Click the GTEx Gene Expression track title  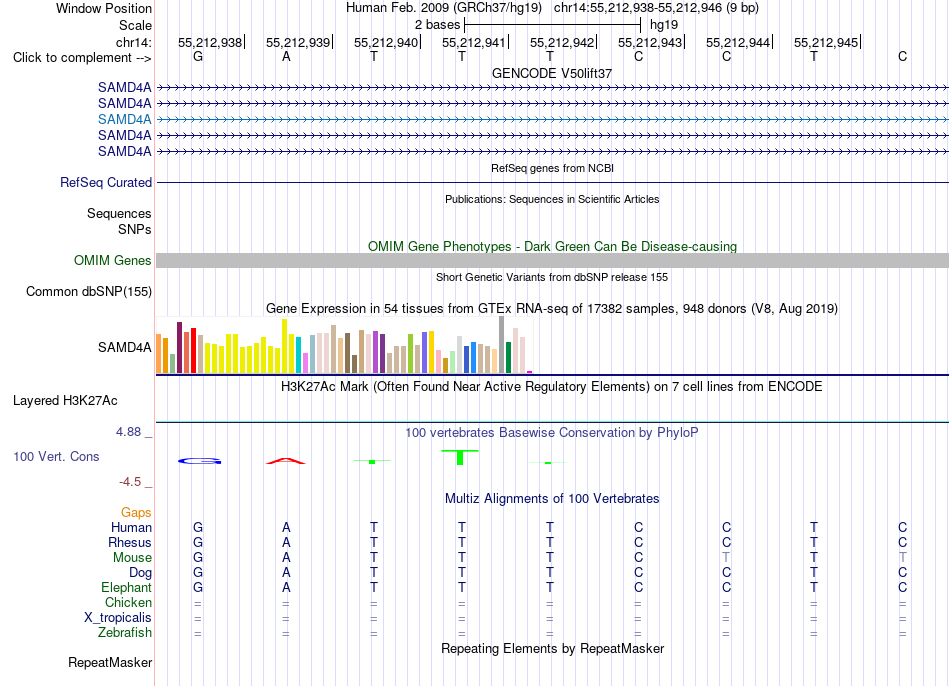tap(552, 308)
